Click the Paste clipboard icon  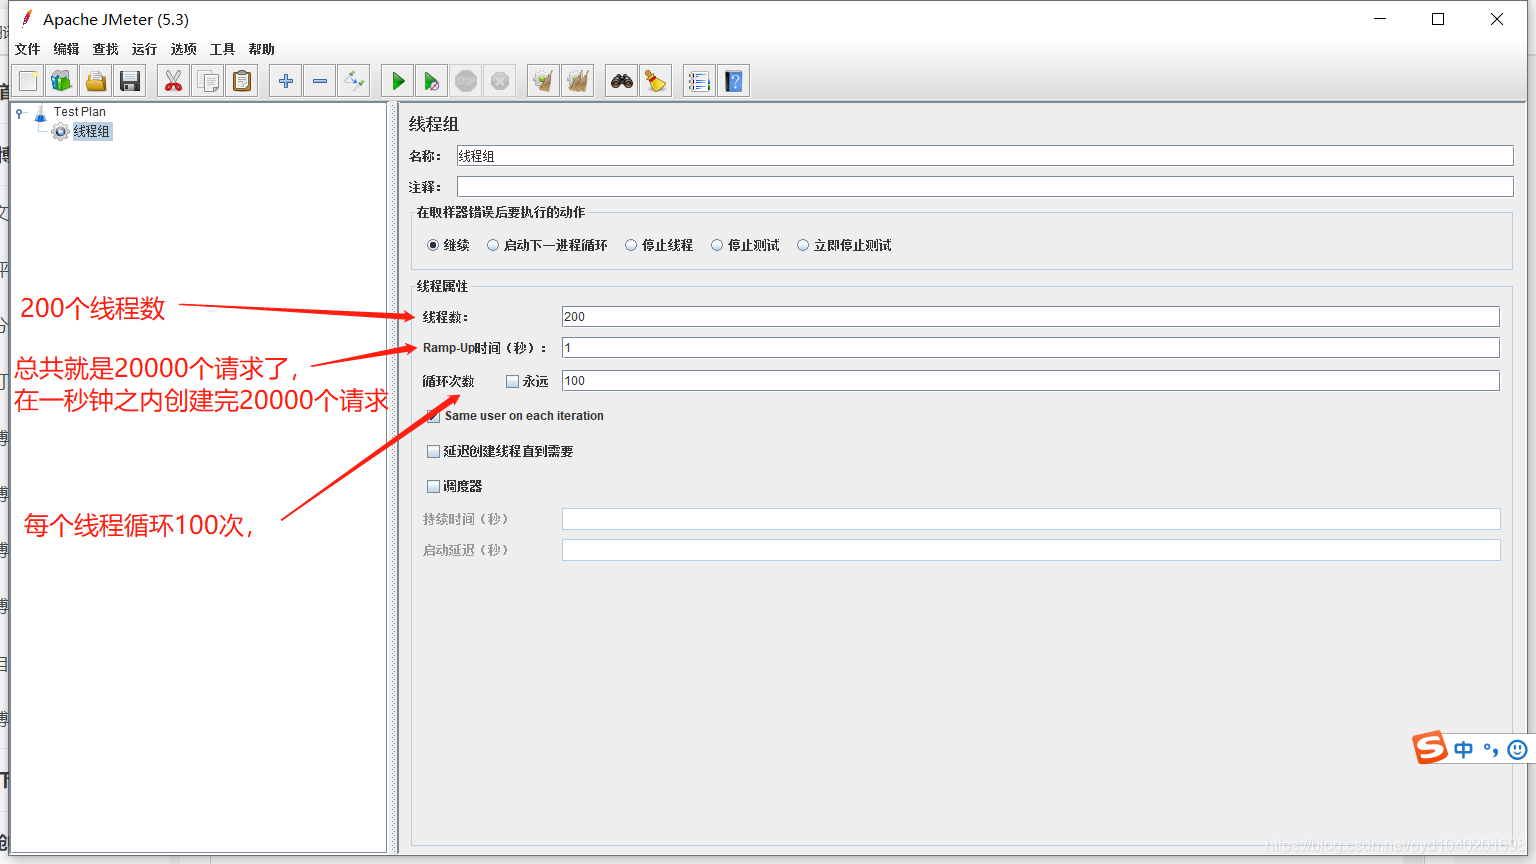point(242,81)
